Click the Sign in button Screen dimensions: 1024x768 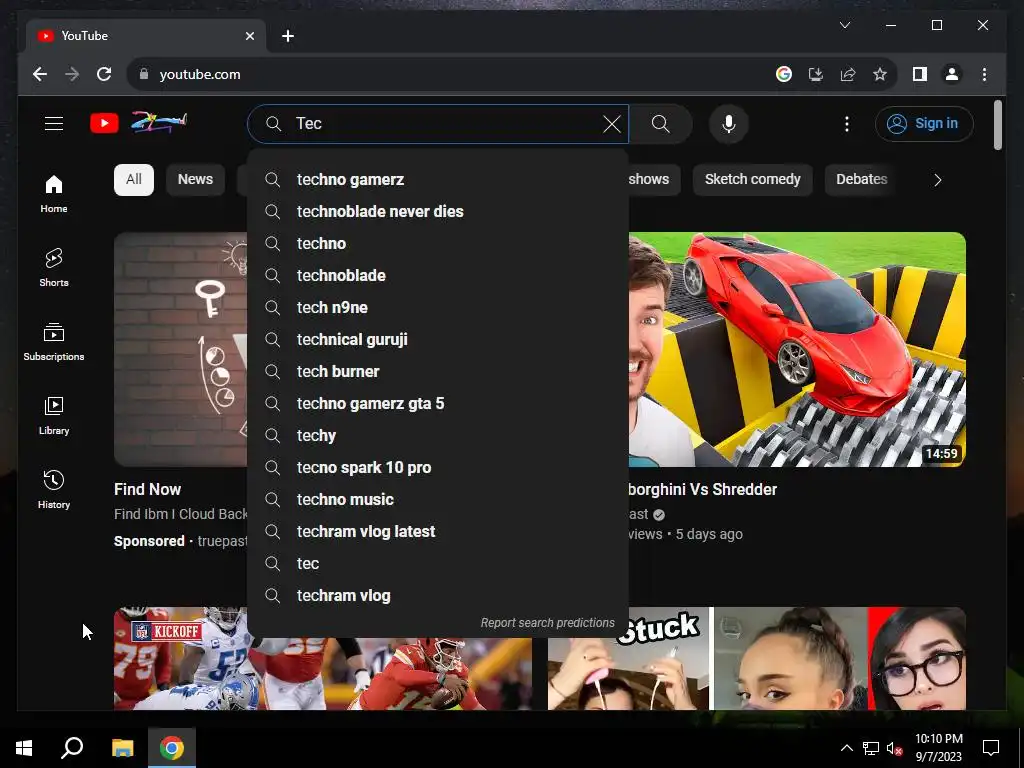pos(924,123)
